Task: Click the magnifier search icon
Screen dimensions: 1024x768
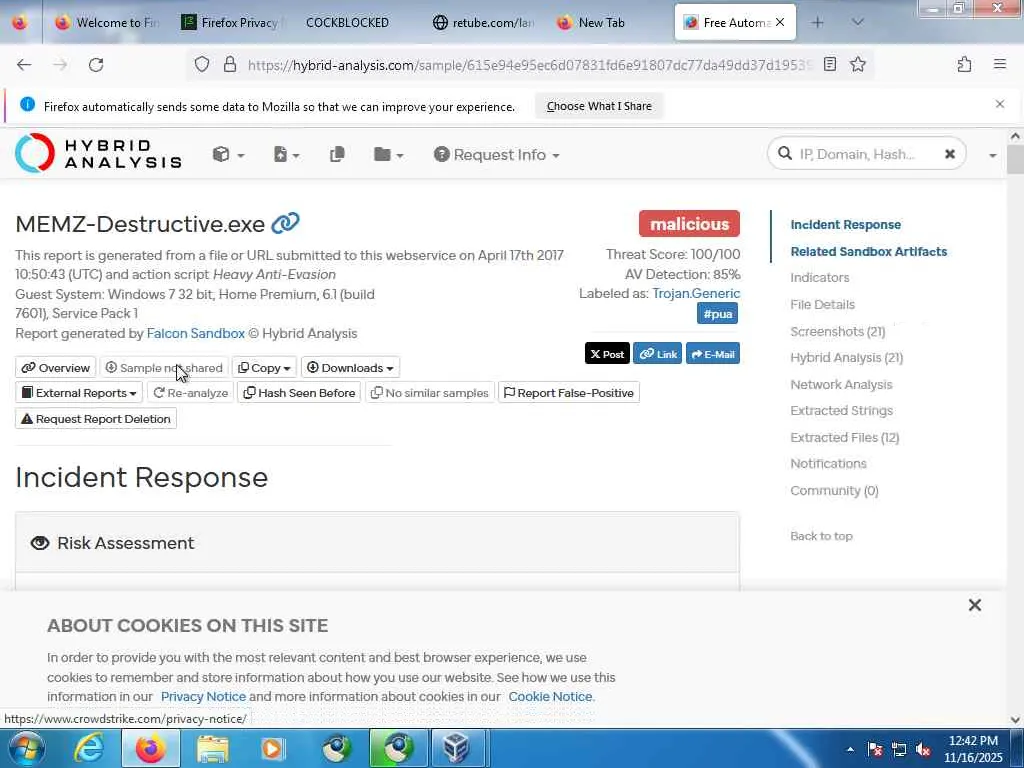Action: [x=784, y=153]
